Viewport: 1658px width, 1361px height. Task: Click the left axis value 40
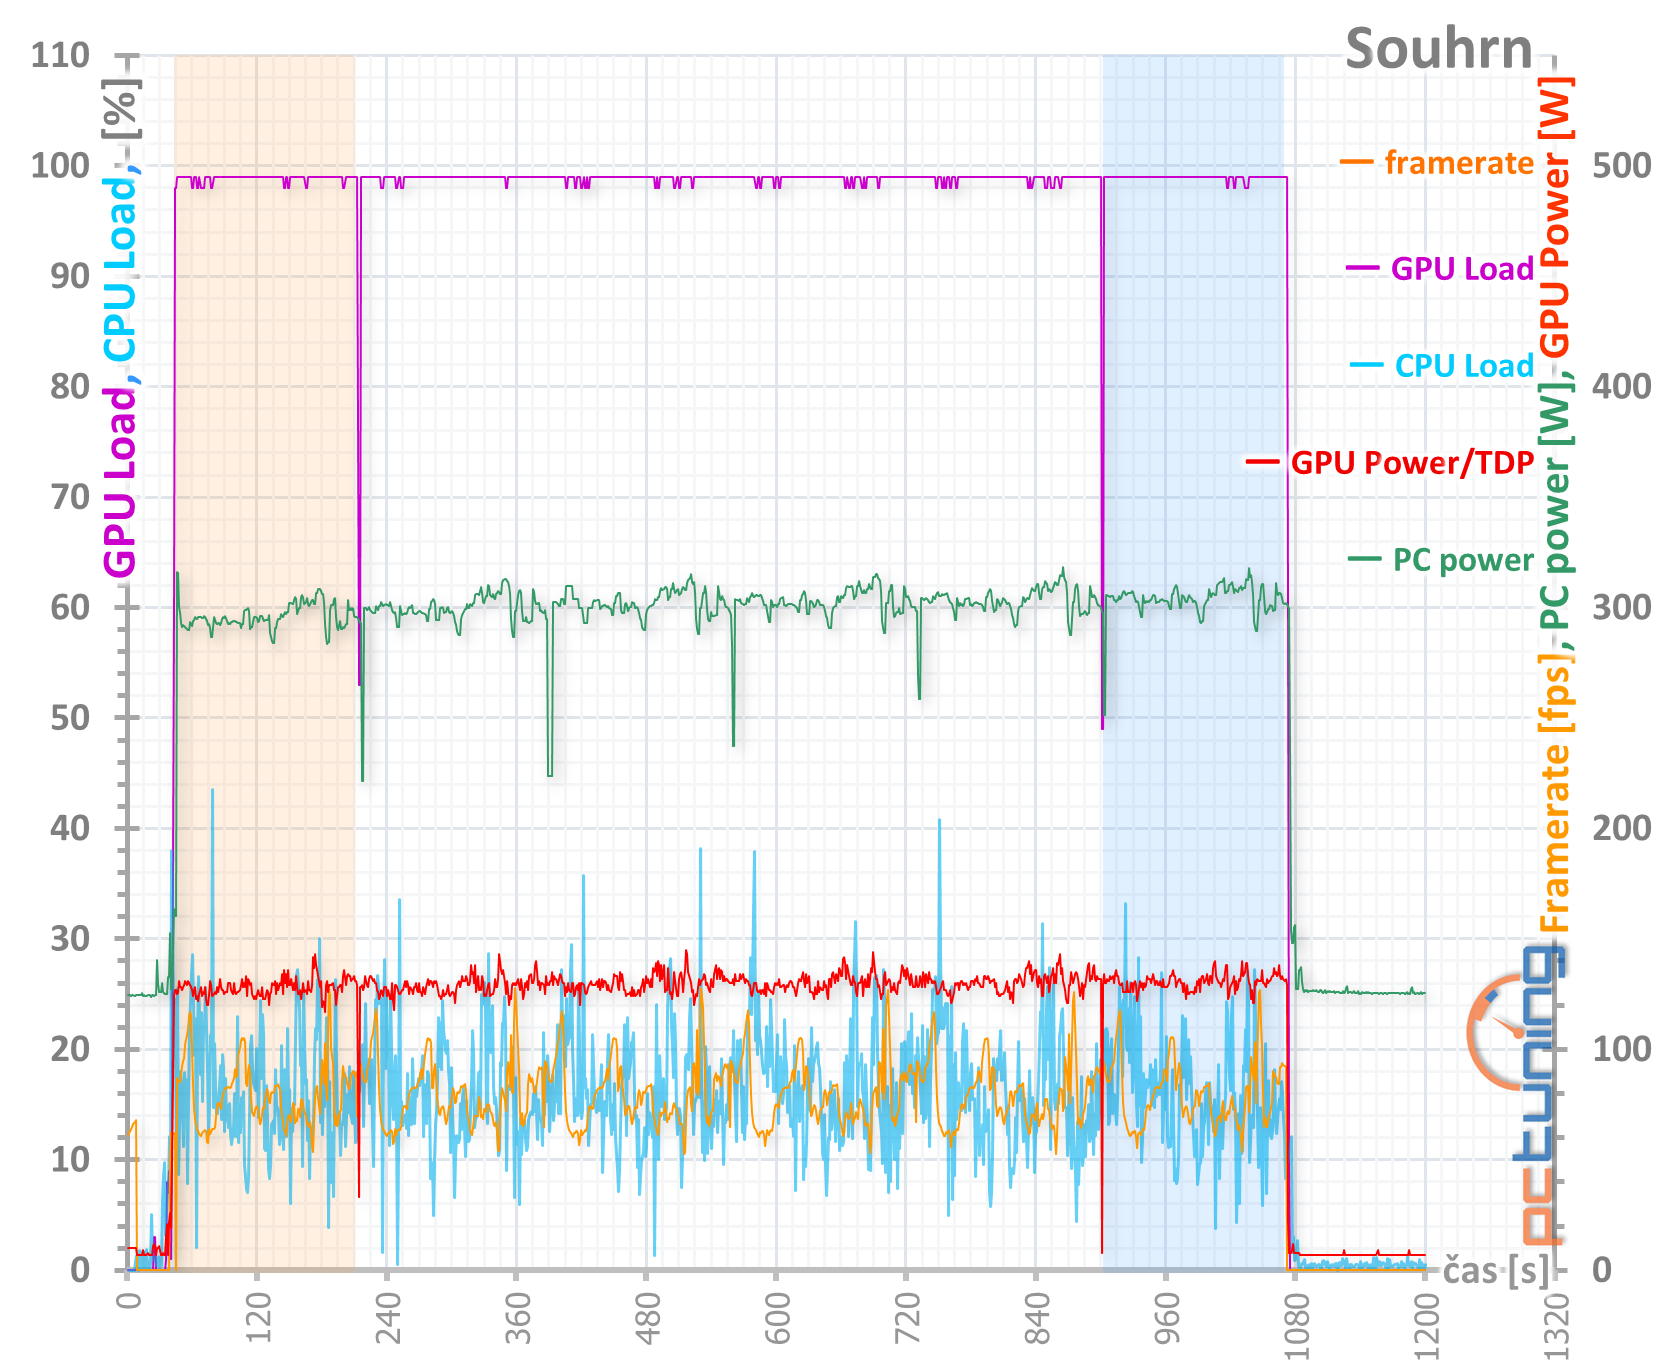coord(70,828)
